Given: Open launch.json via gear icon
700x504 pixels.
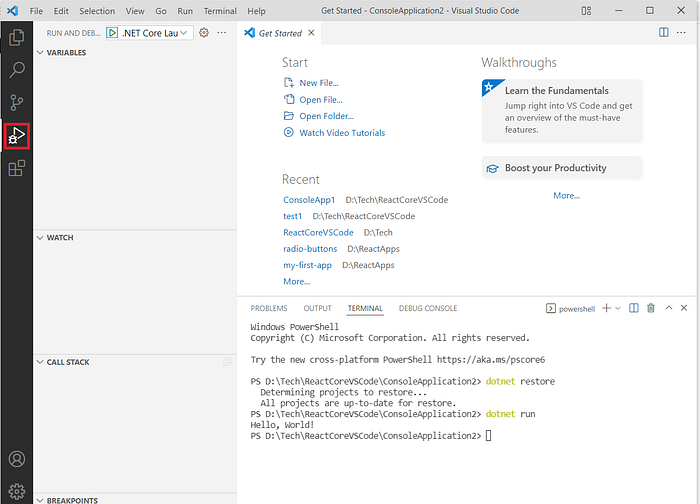Looking at the screenshot, I should [x=204, y=33].
